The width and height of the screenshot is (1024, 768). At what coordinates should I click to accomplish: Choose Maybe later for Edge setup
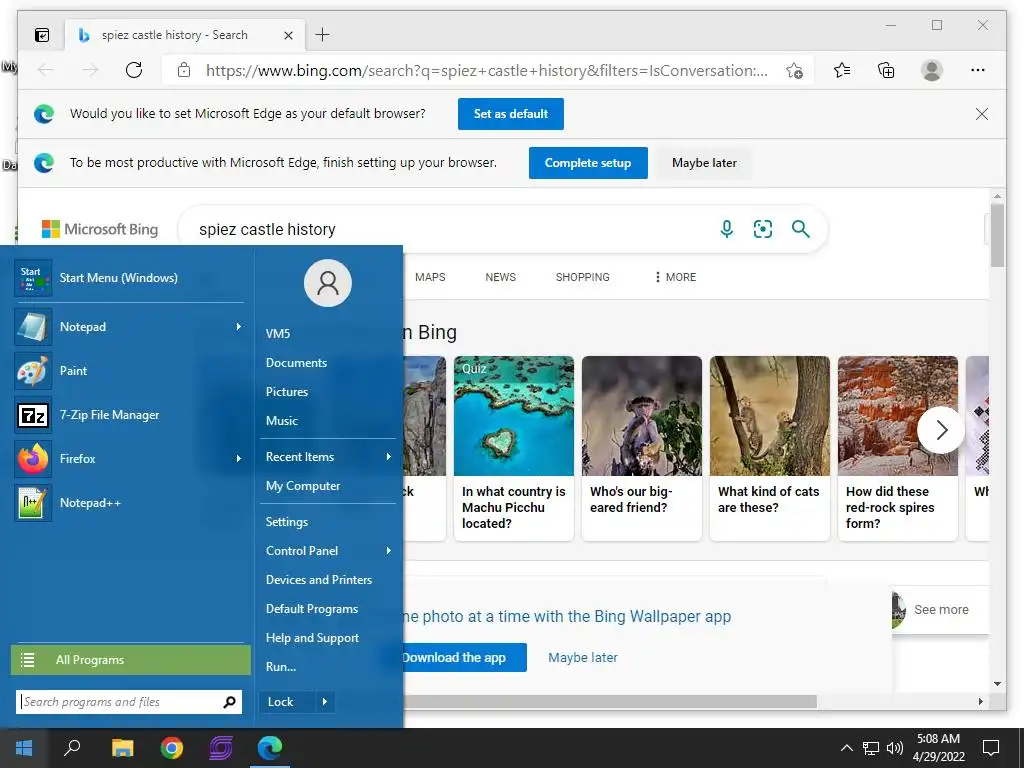click(704, 163)
